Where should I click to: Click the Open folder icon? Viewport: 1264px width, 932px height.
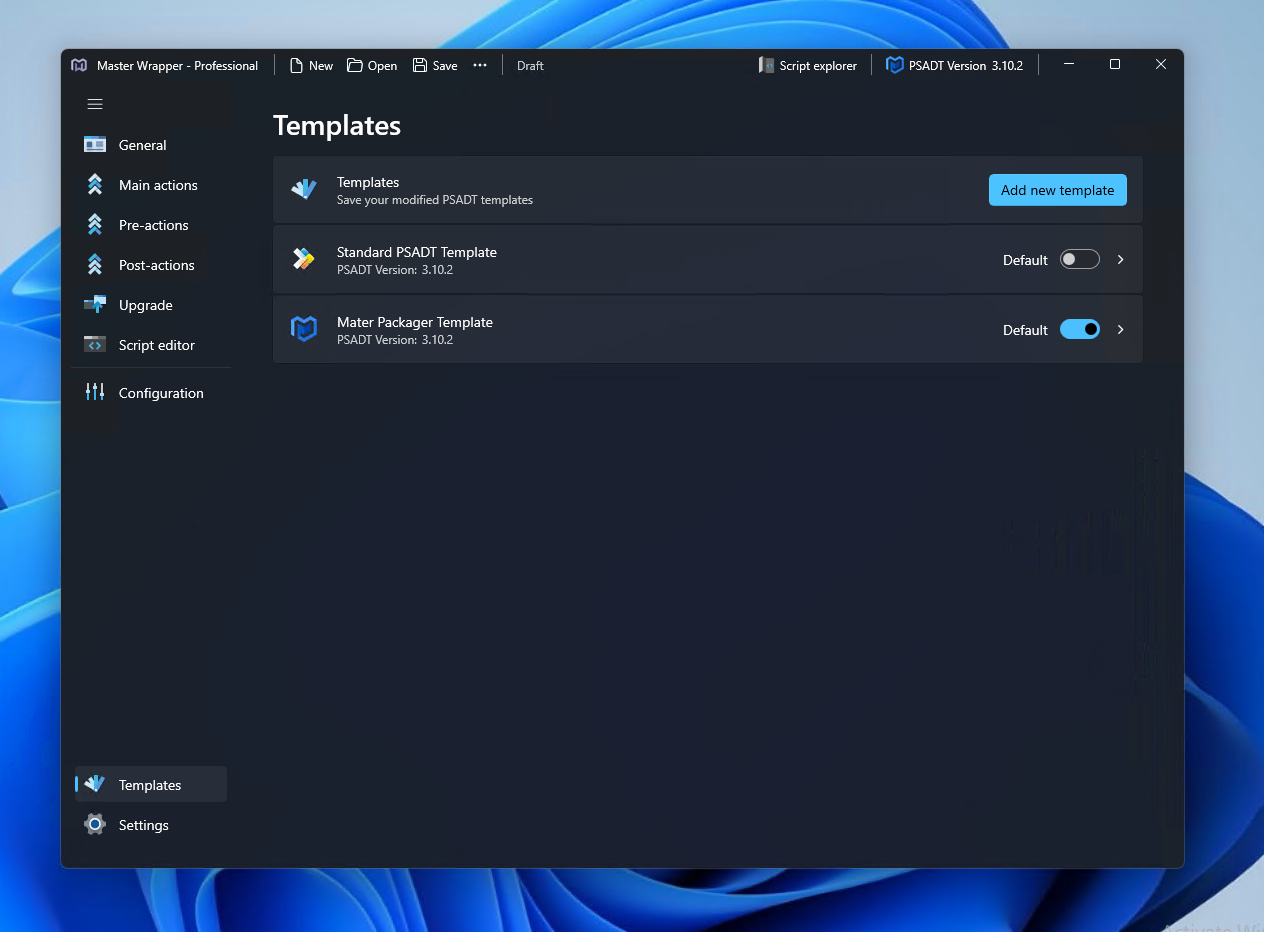[355, 65]
